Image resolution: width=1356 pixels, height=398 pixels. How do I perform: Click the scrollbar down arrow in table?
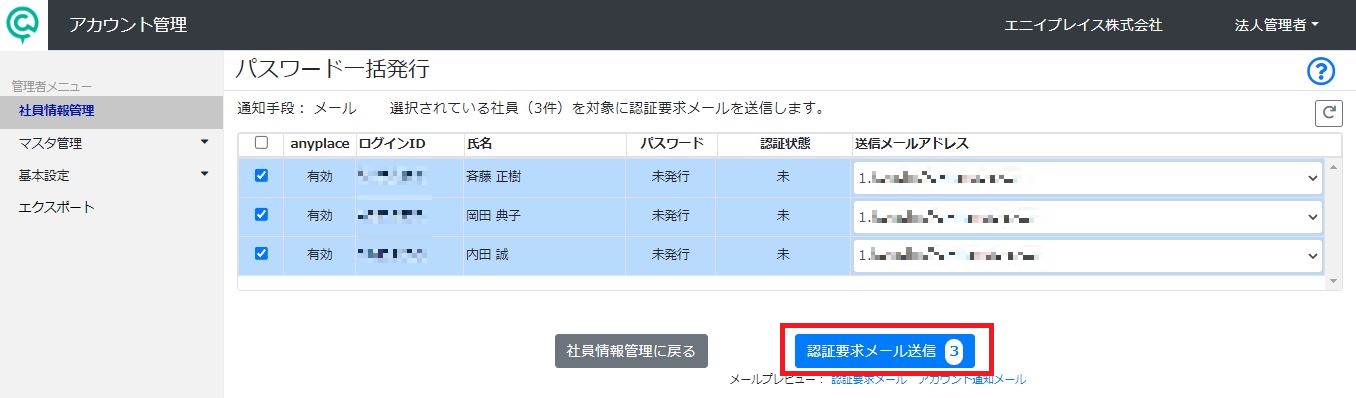pos(1333,282)
